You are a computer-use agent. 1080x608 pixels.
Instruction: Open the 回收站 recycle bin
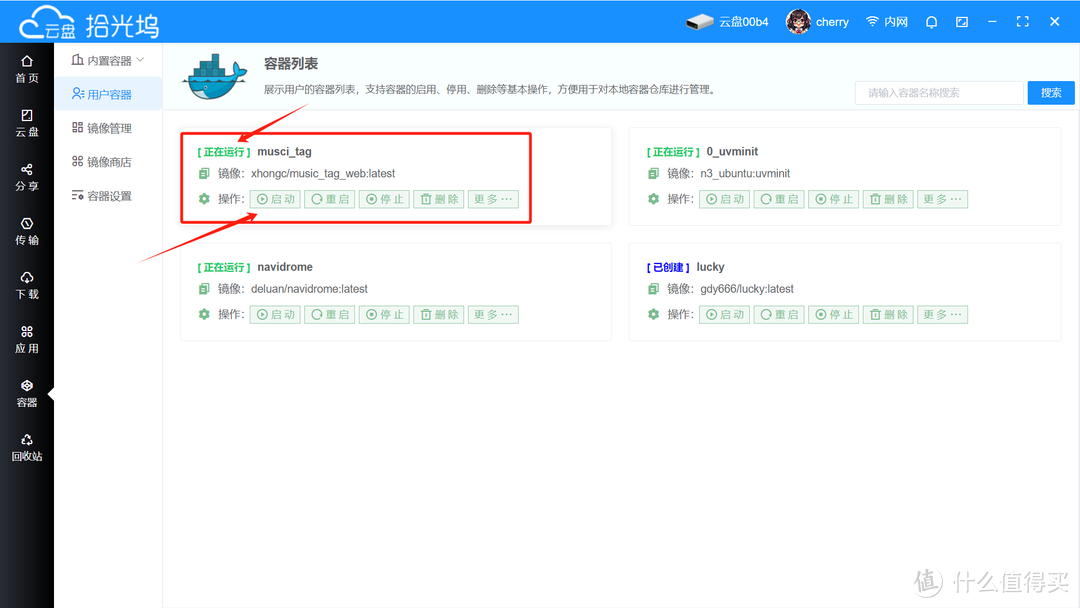[26, 445]
